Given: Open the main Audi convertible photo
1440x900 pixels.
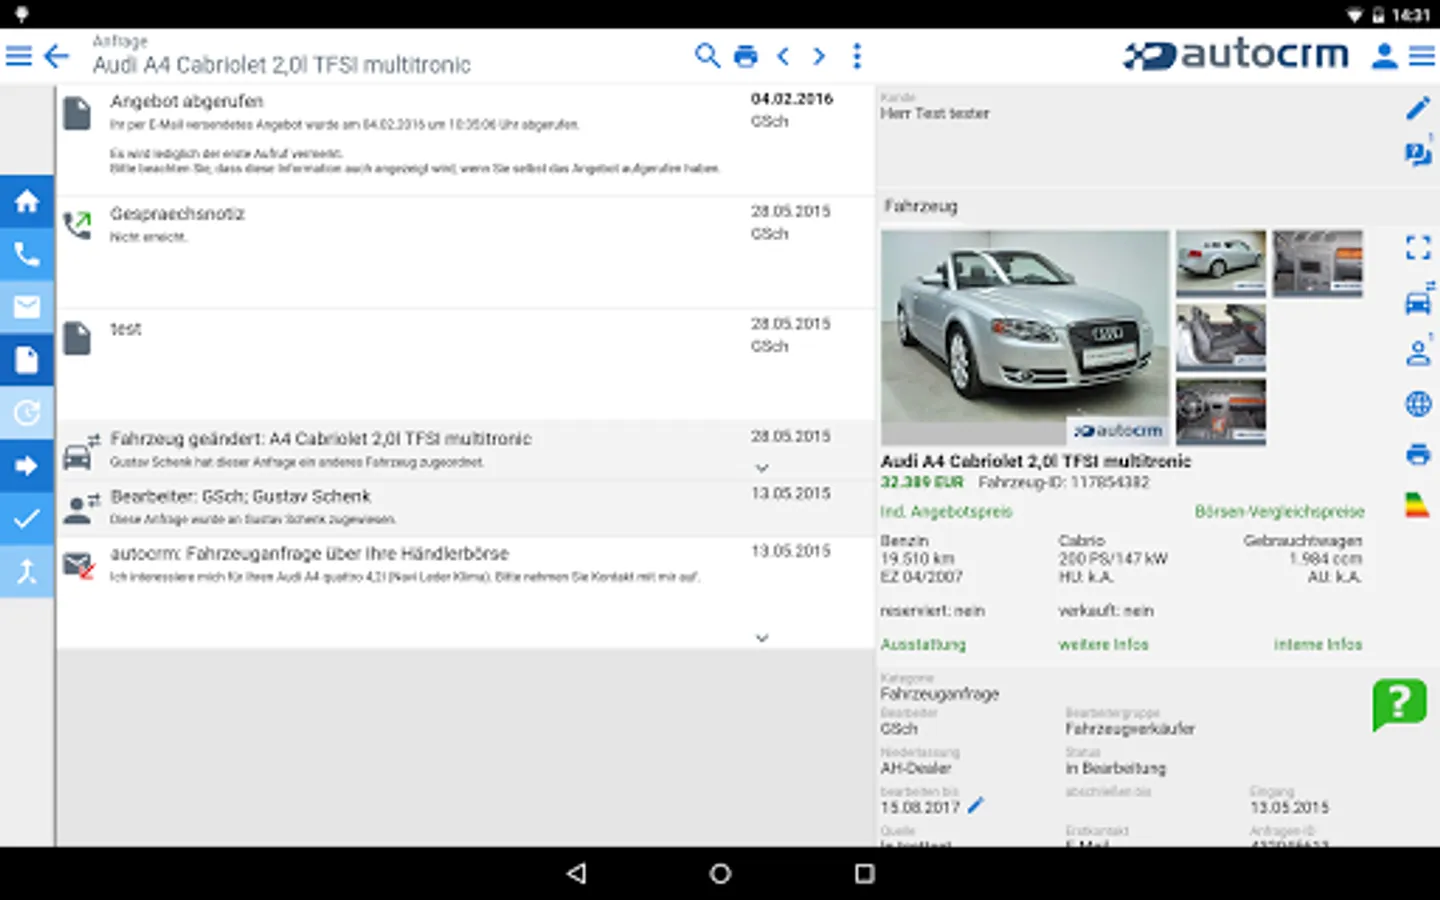Looking at the screenshot, I should (1025, 338).
